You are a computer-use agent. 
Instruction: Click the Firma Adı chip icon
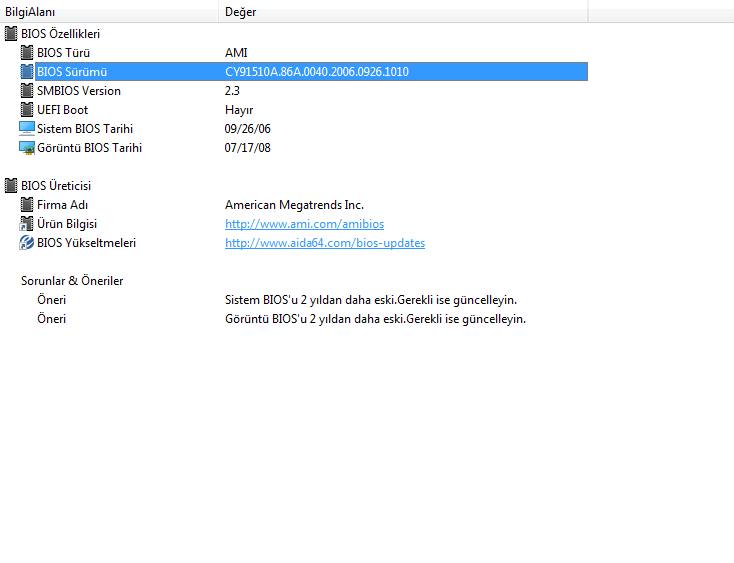[x=27, y=205]
